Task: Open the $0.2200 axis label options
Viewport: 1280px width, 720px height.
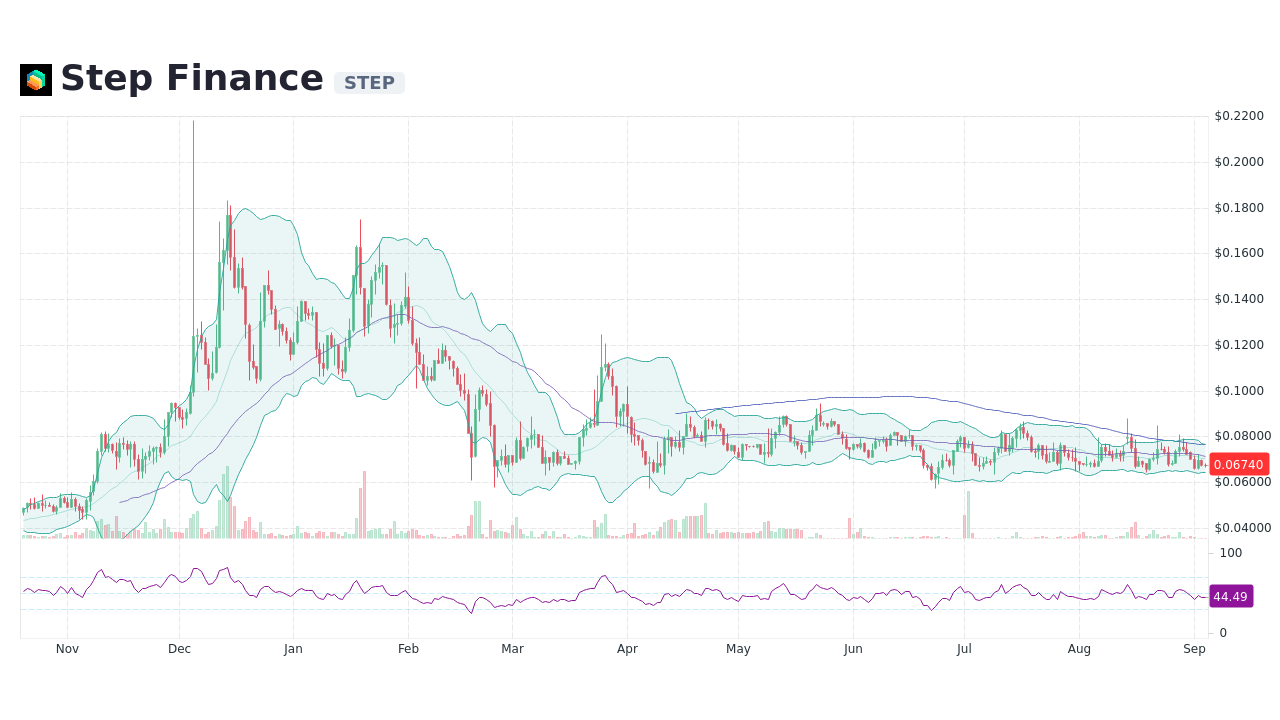Action: [1238, 115]
